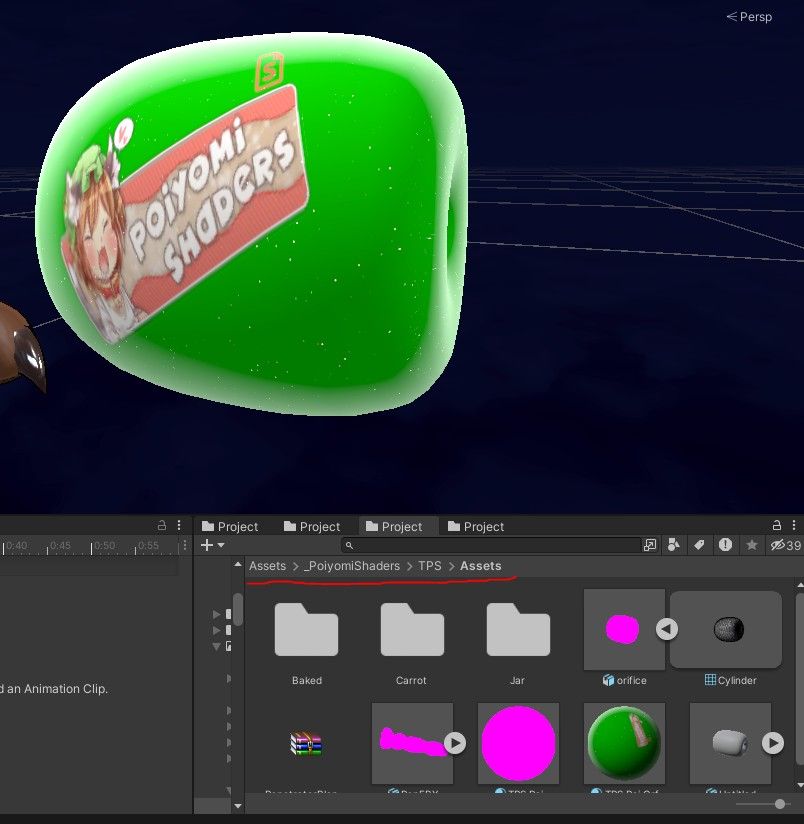
Task: Open the Project panel's three-dot options menu
Action: coord(794,525)
